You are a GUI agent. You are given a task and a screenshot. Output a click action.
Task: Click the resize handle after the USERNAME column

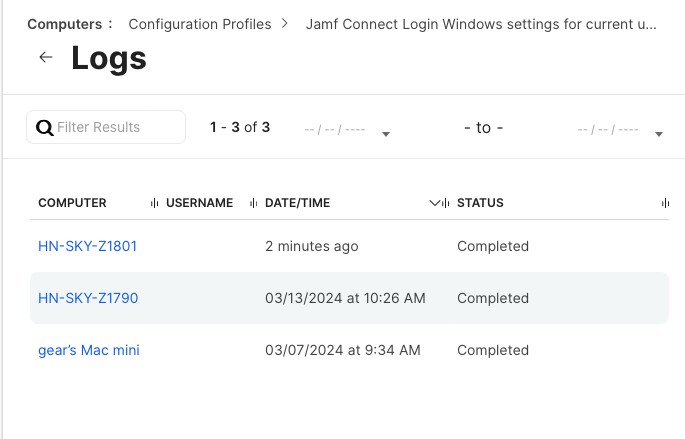click(x=253, y=203)
